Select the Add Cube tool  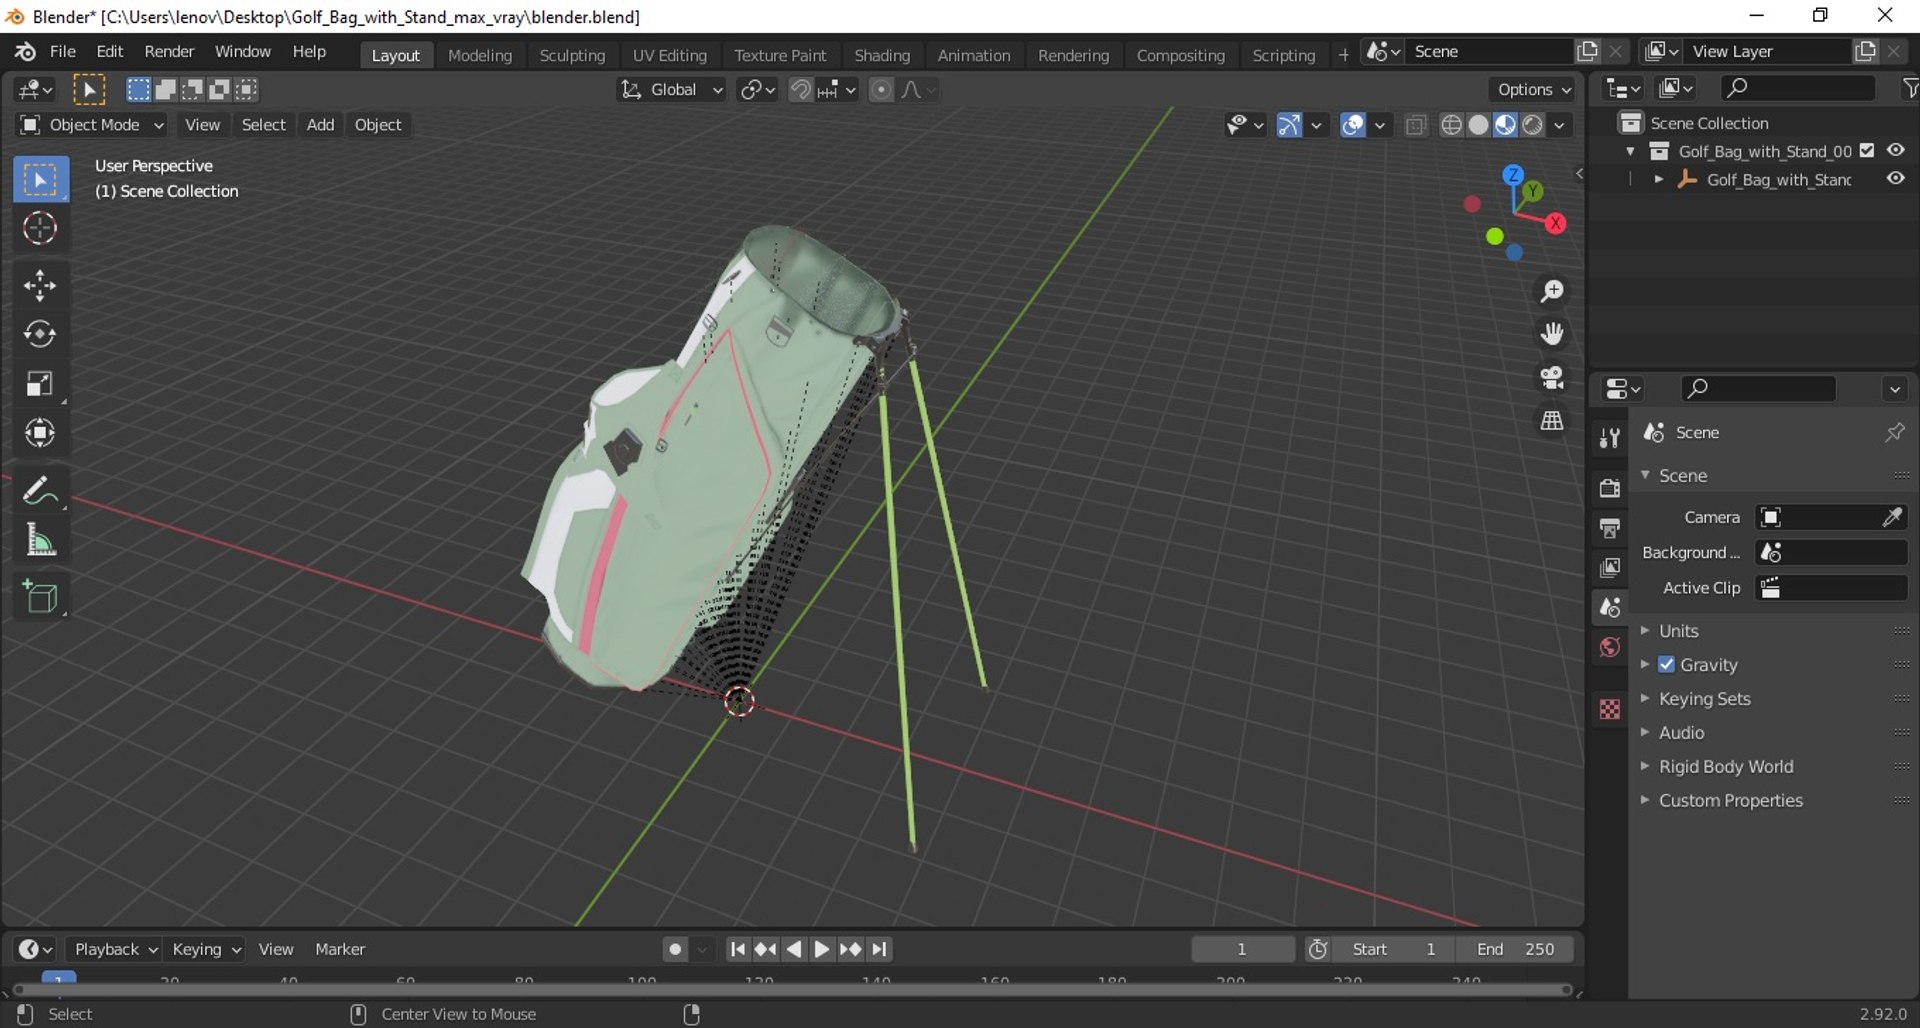point(40,598)
